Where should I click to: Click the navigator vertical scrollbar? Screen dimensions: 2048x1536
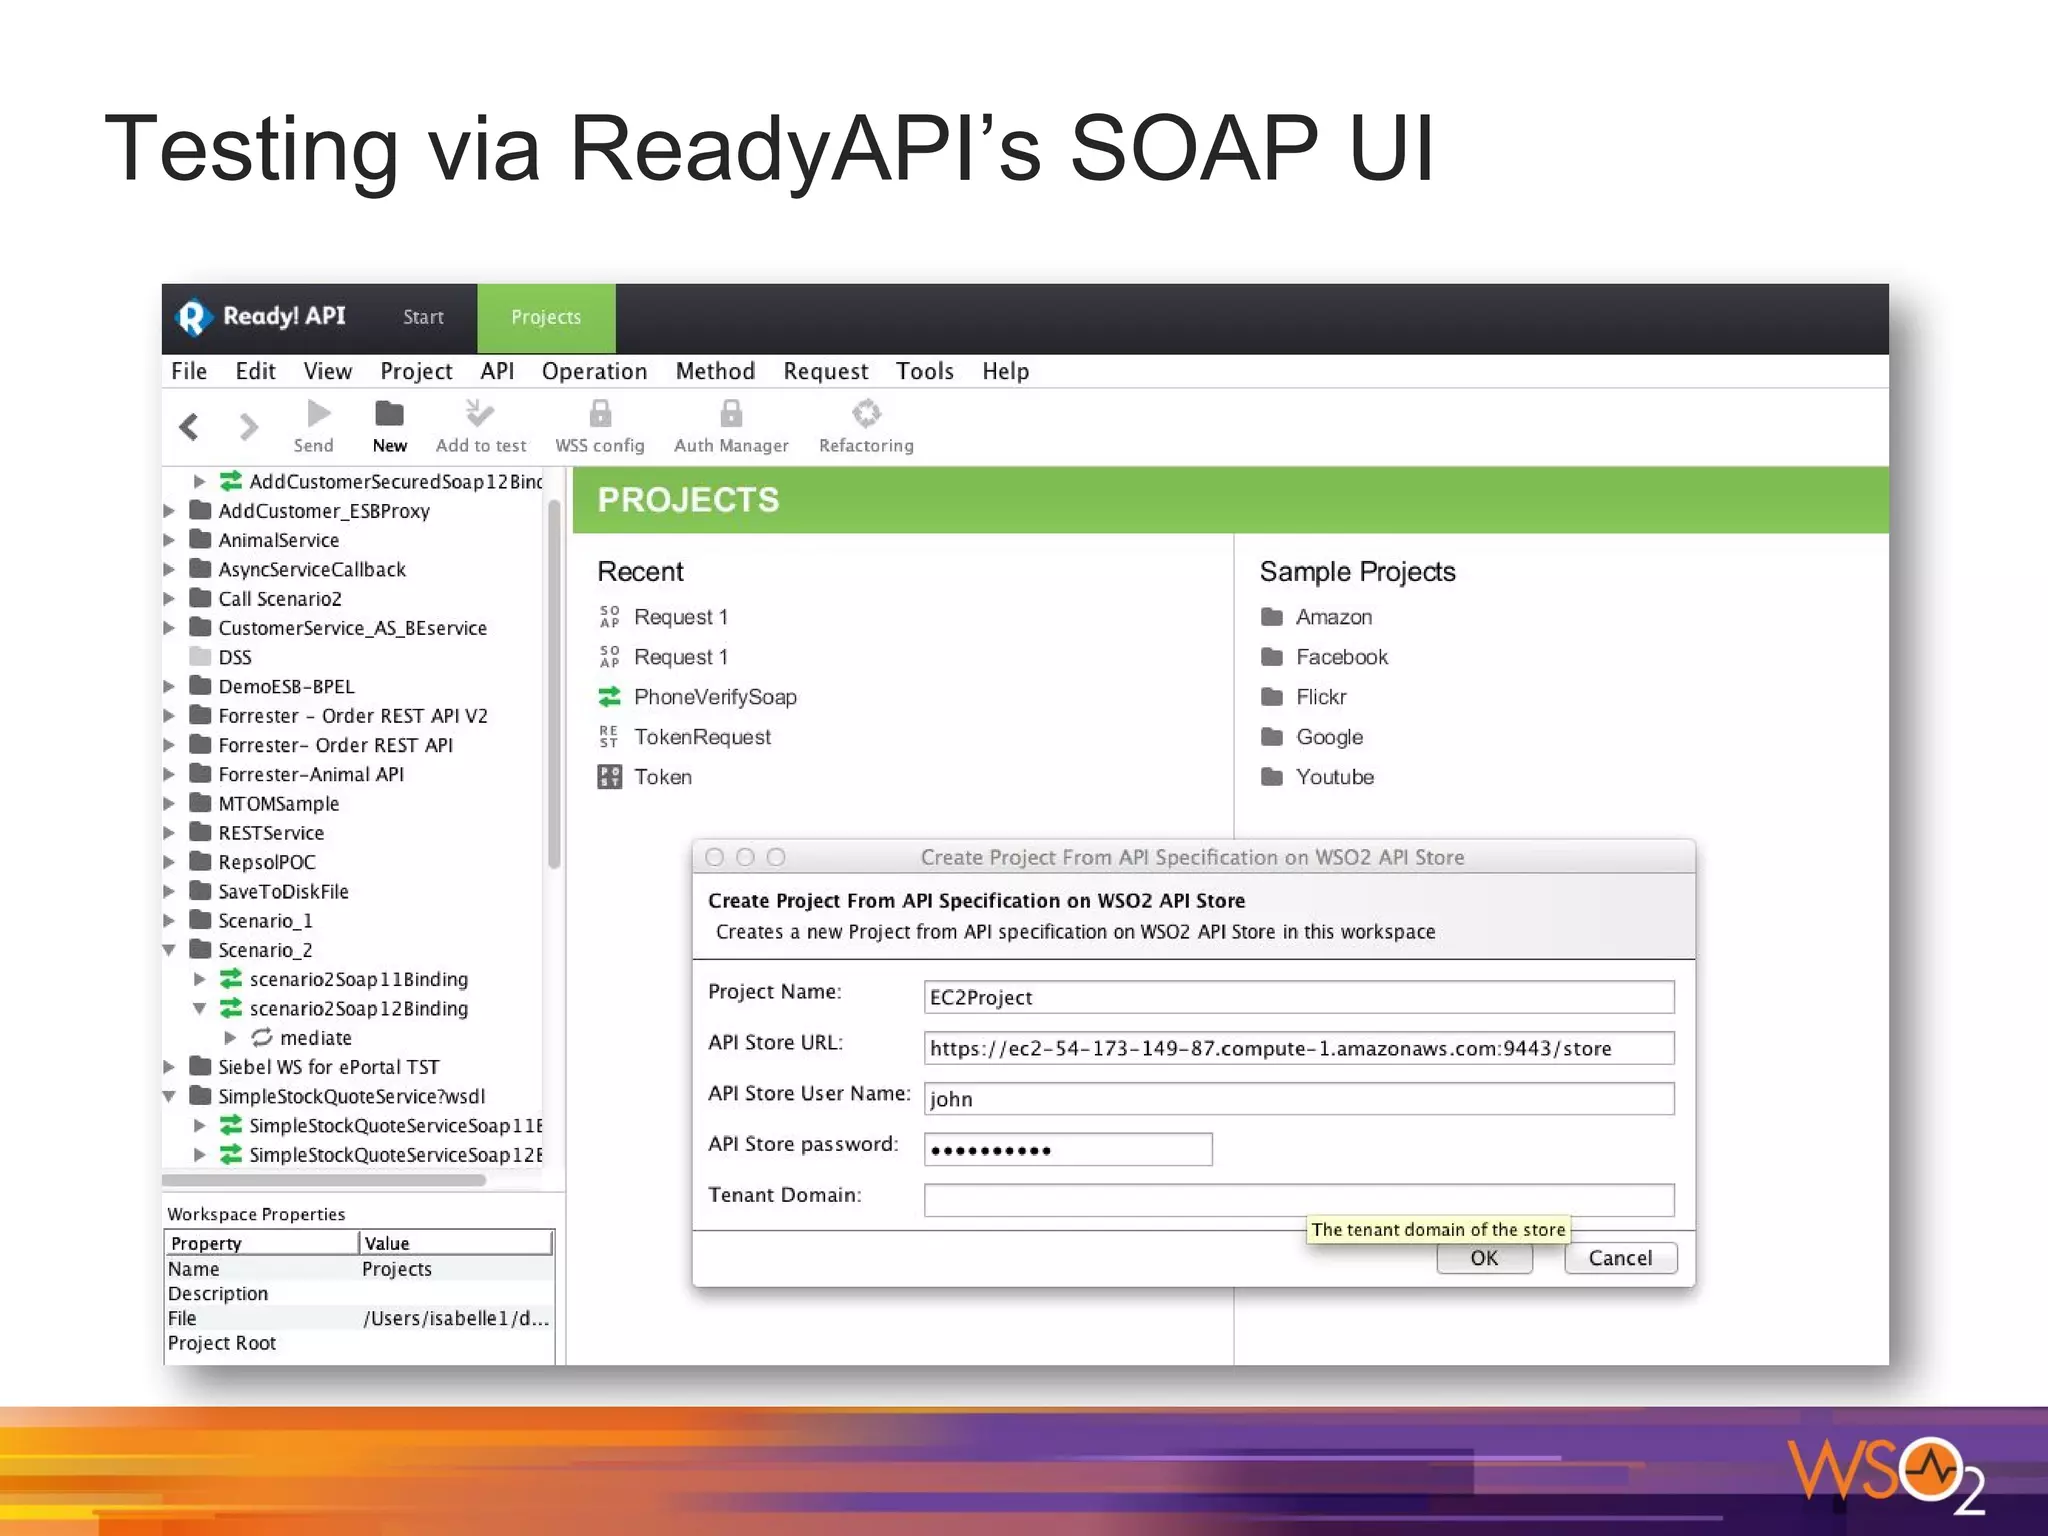(554, 685)
